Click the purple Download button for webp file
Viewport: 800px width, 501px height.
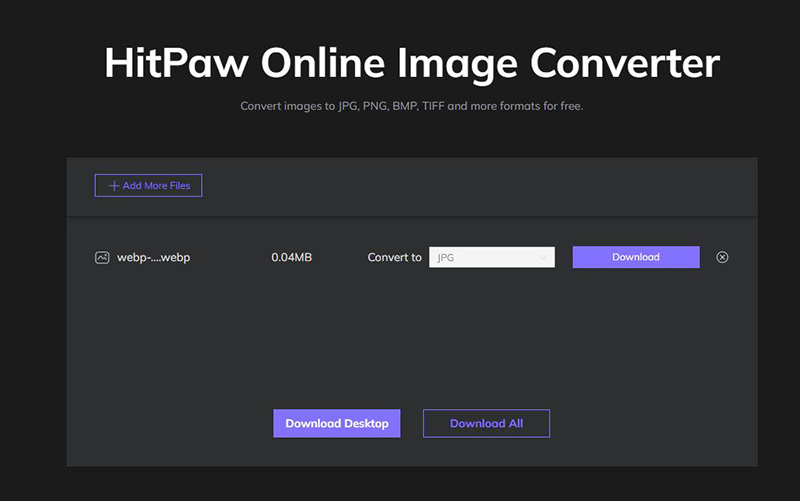636,257
